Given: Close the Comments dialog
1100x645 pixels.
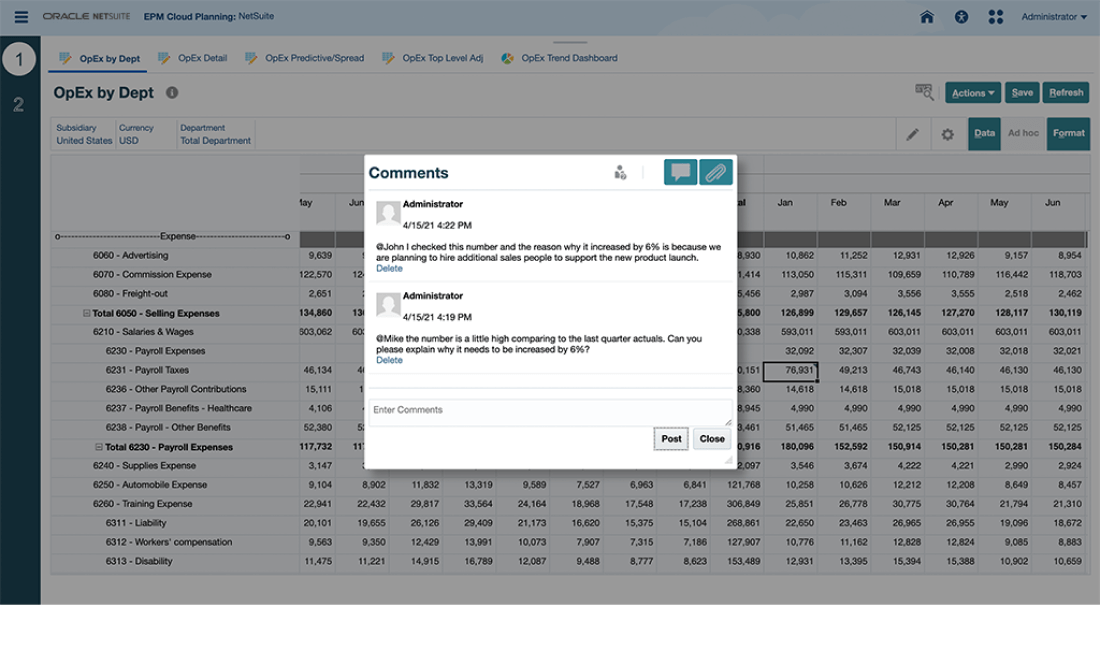Looking at the screenshot, I should (712, 439).
